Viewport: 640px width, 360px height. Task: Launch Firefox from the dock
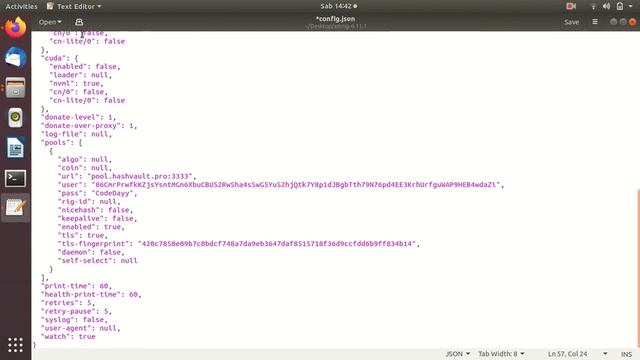click(x=16, y=28)
